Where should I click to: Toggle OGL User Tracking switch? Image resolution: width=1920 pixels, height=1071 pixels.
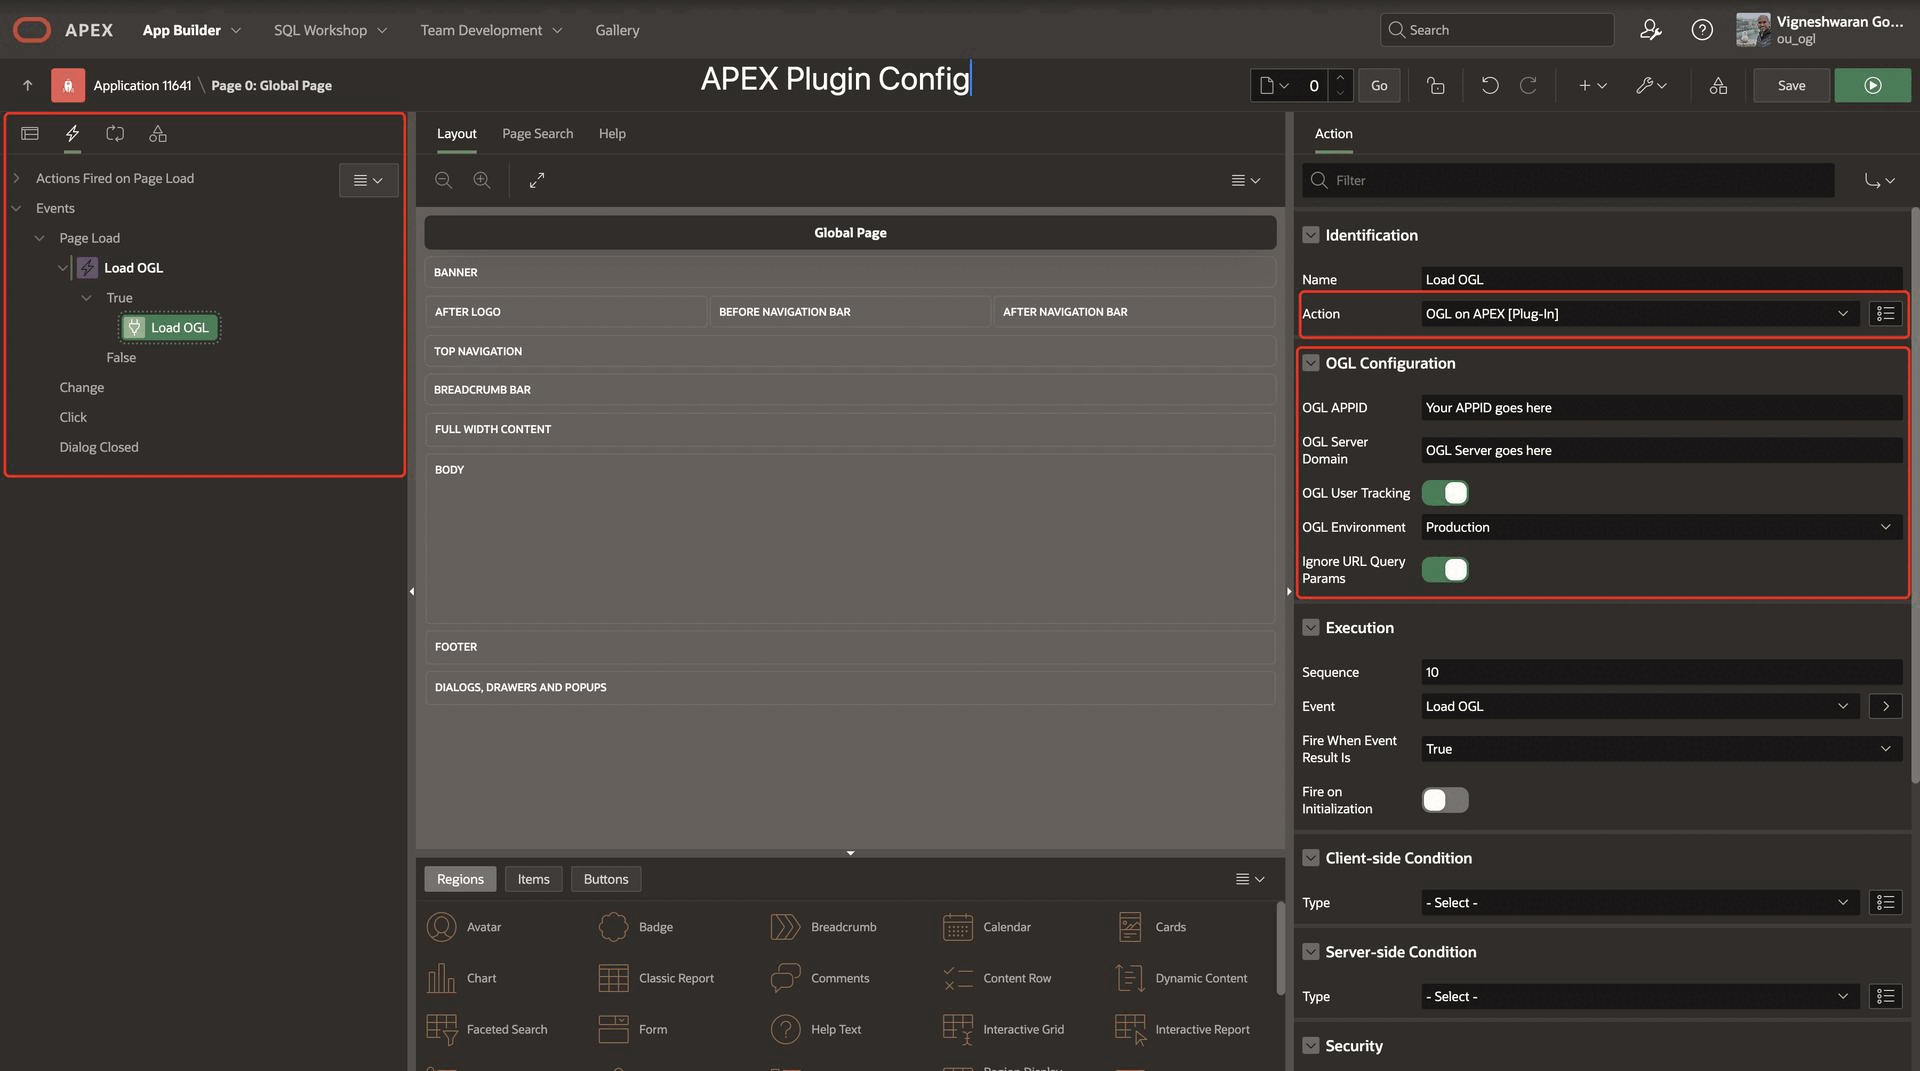1445,493
